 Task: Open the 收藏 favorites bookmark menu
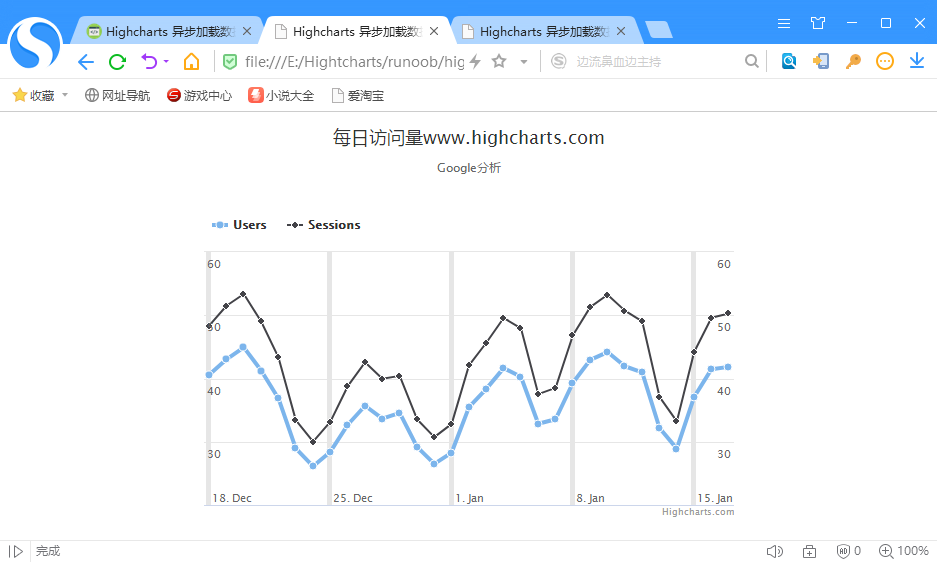[35, 95]
